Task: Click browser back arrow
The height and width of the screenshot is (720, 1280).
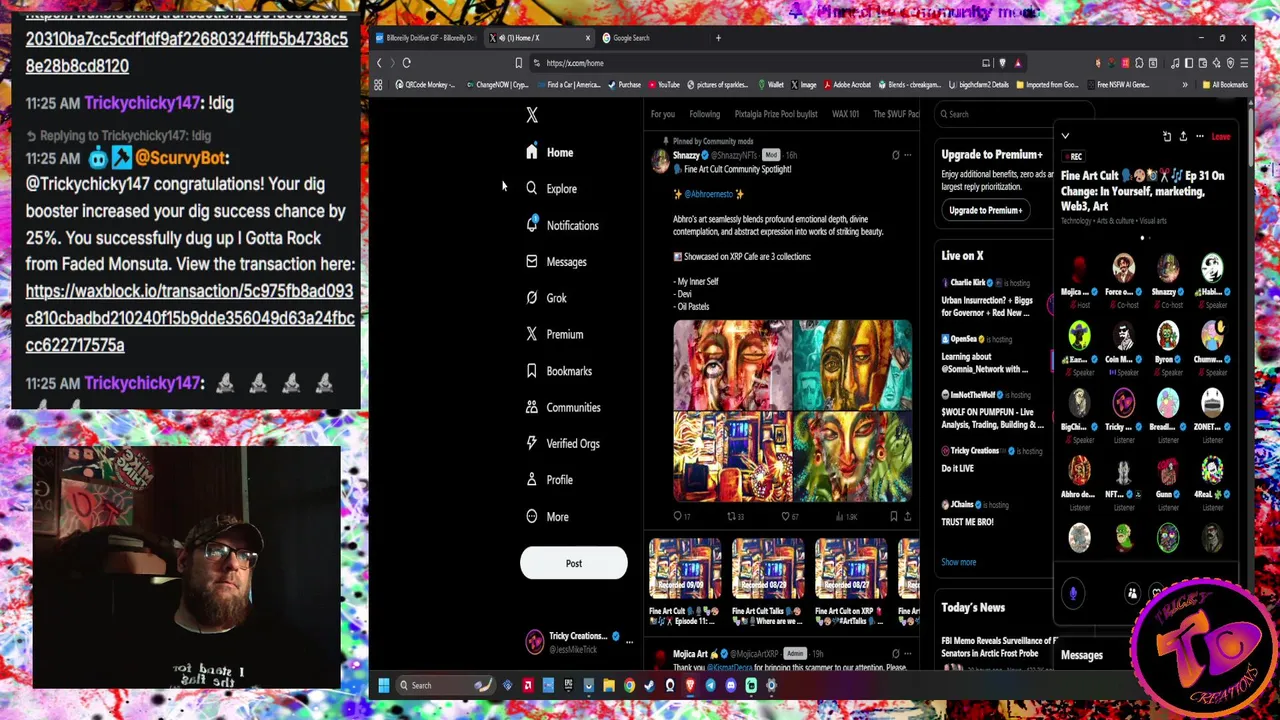Action: pos(379,63)
